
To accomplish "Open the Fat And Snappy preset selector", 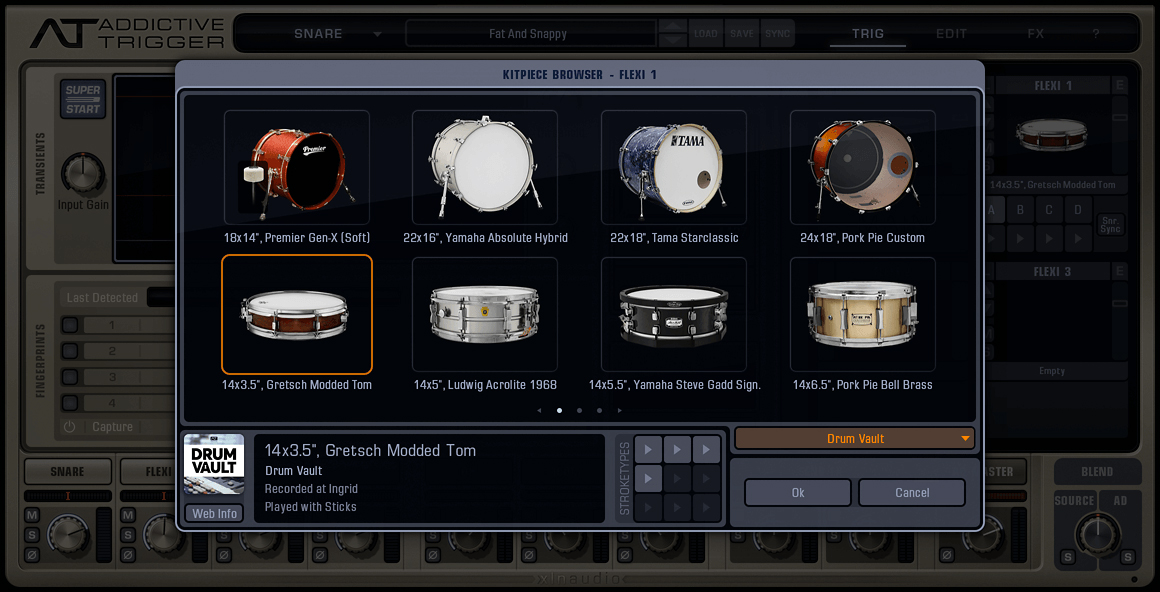I will click(530, 32).
